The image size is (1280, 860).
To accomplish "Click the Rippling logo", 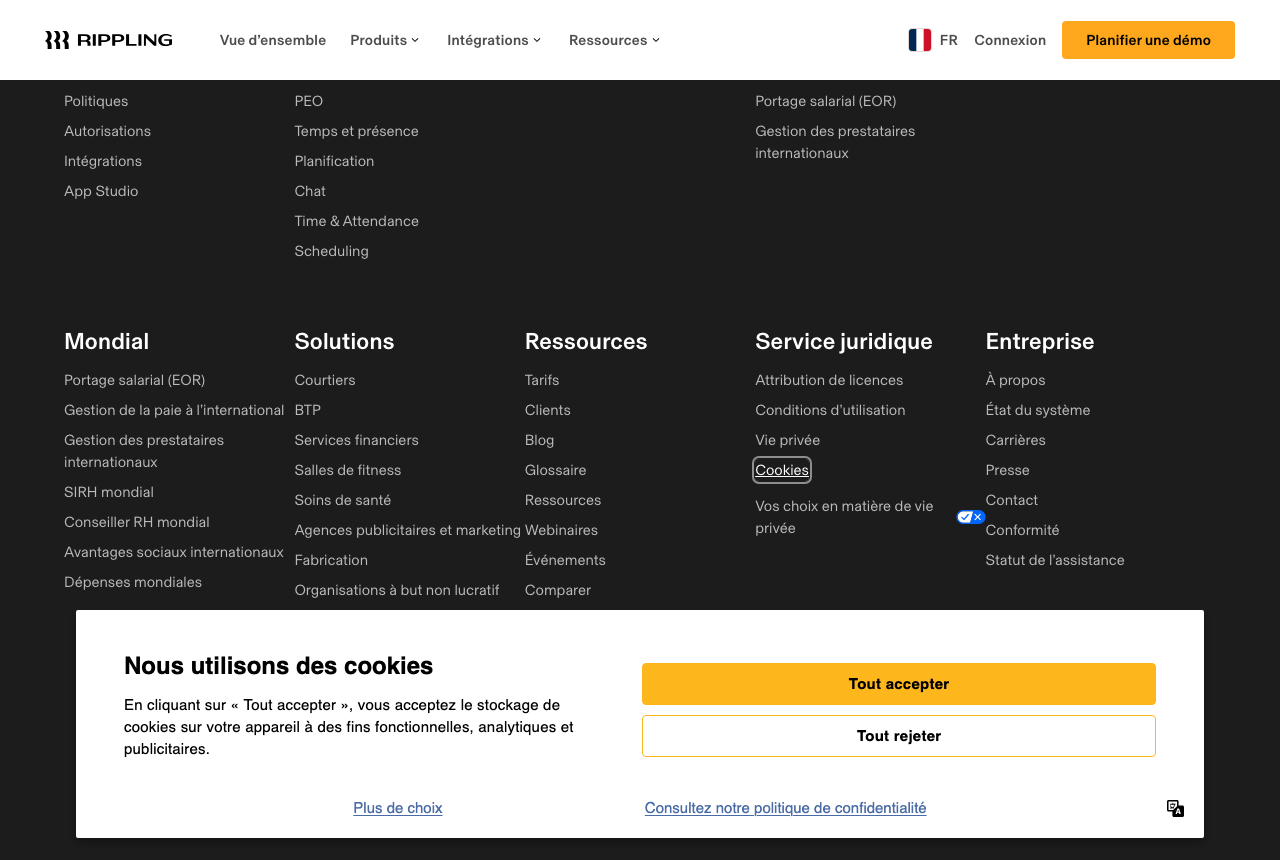I will (x=109, y=40).
